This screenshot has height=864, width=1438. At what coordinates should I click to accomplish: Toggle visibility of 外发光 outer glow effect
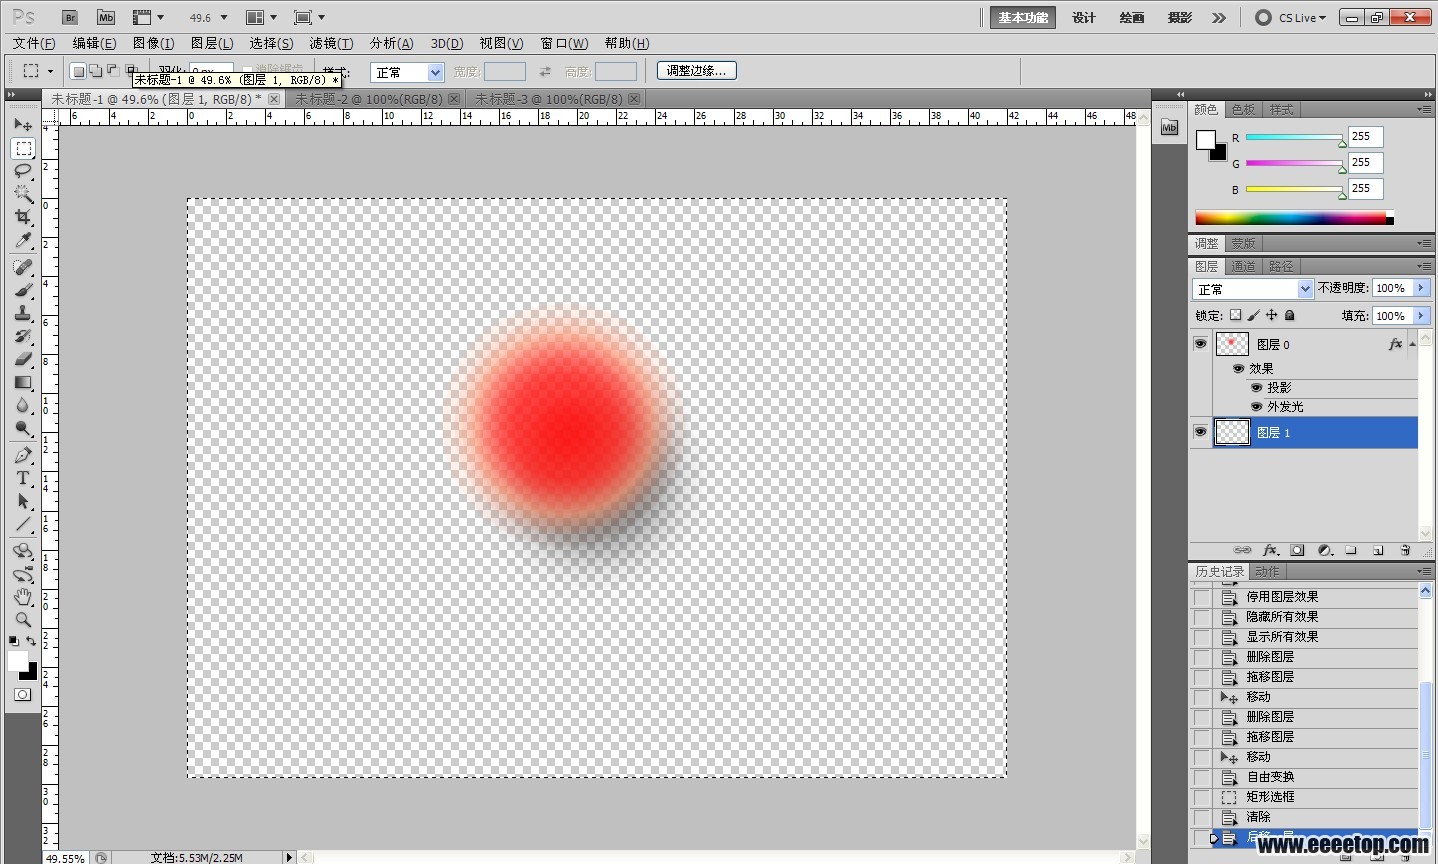(x=1256, y=406)
